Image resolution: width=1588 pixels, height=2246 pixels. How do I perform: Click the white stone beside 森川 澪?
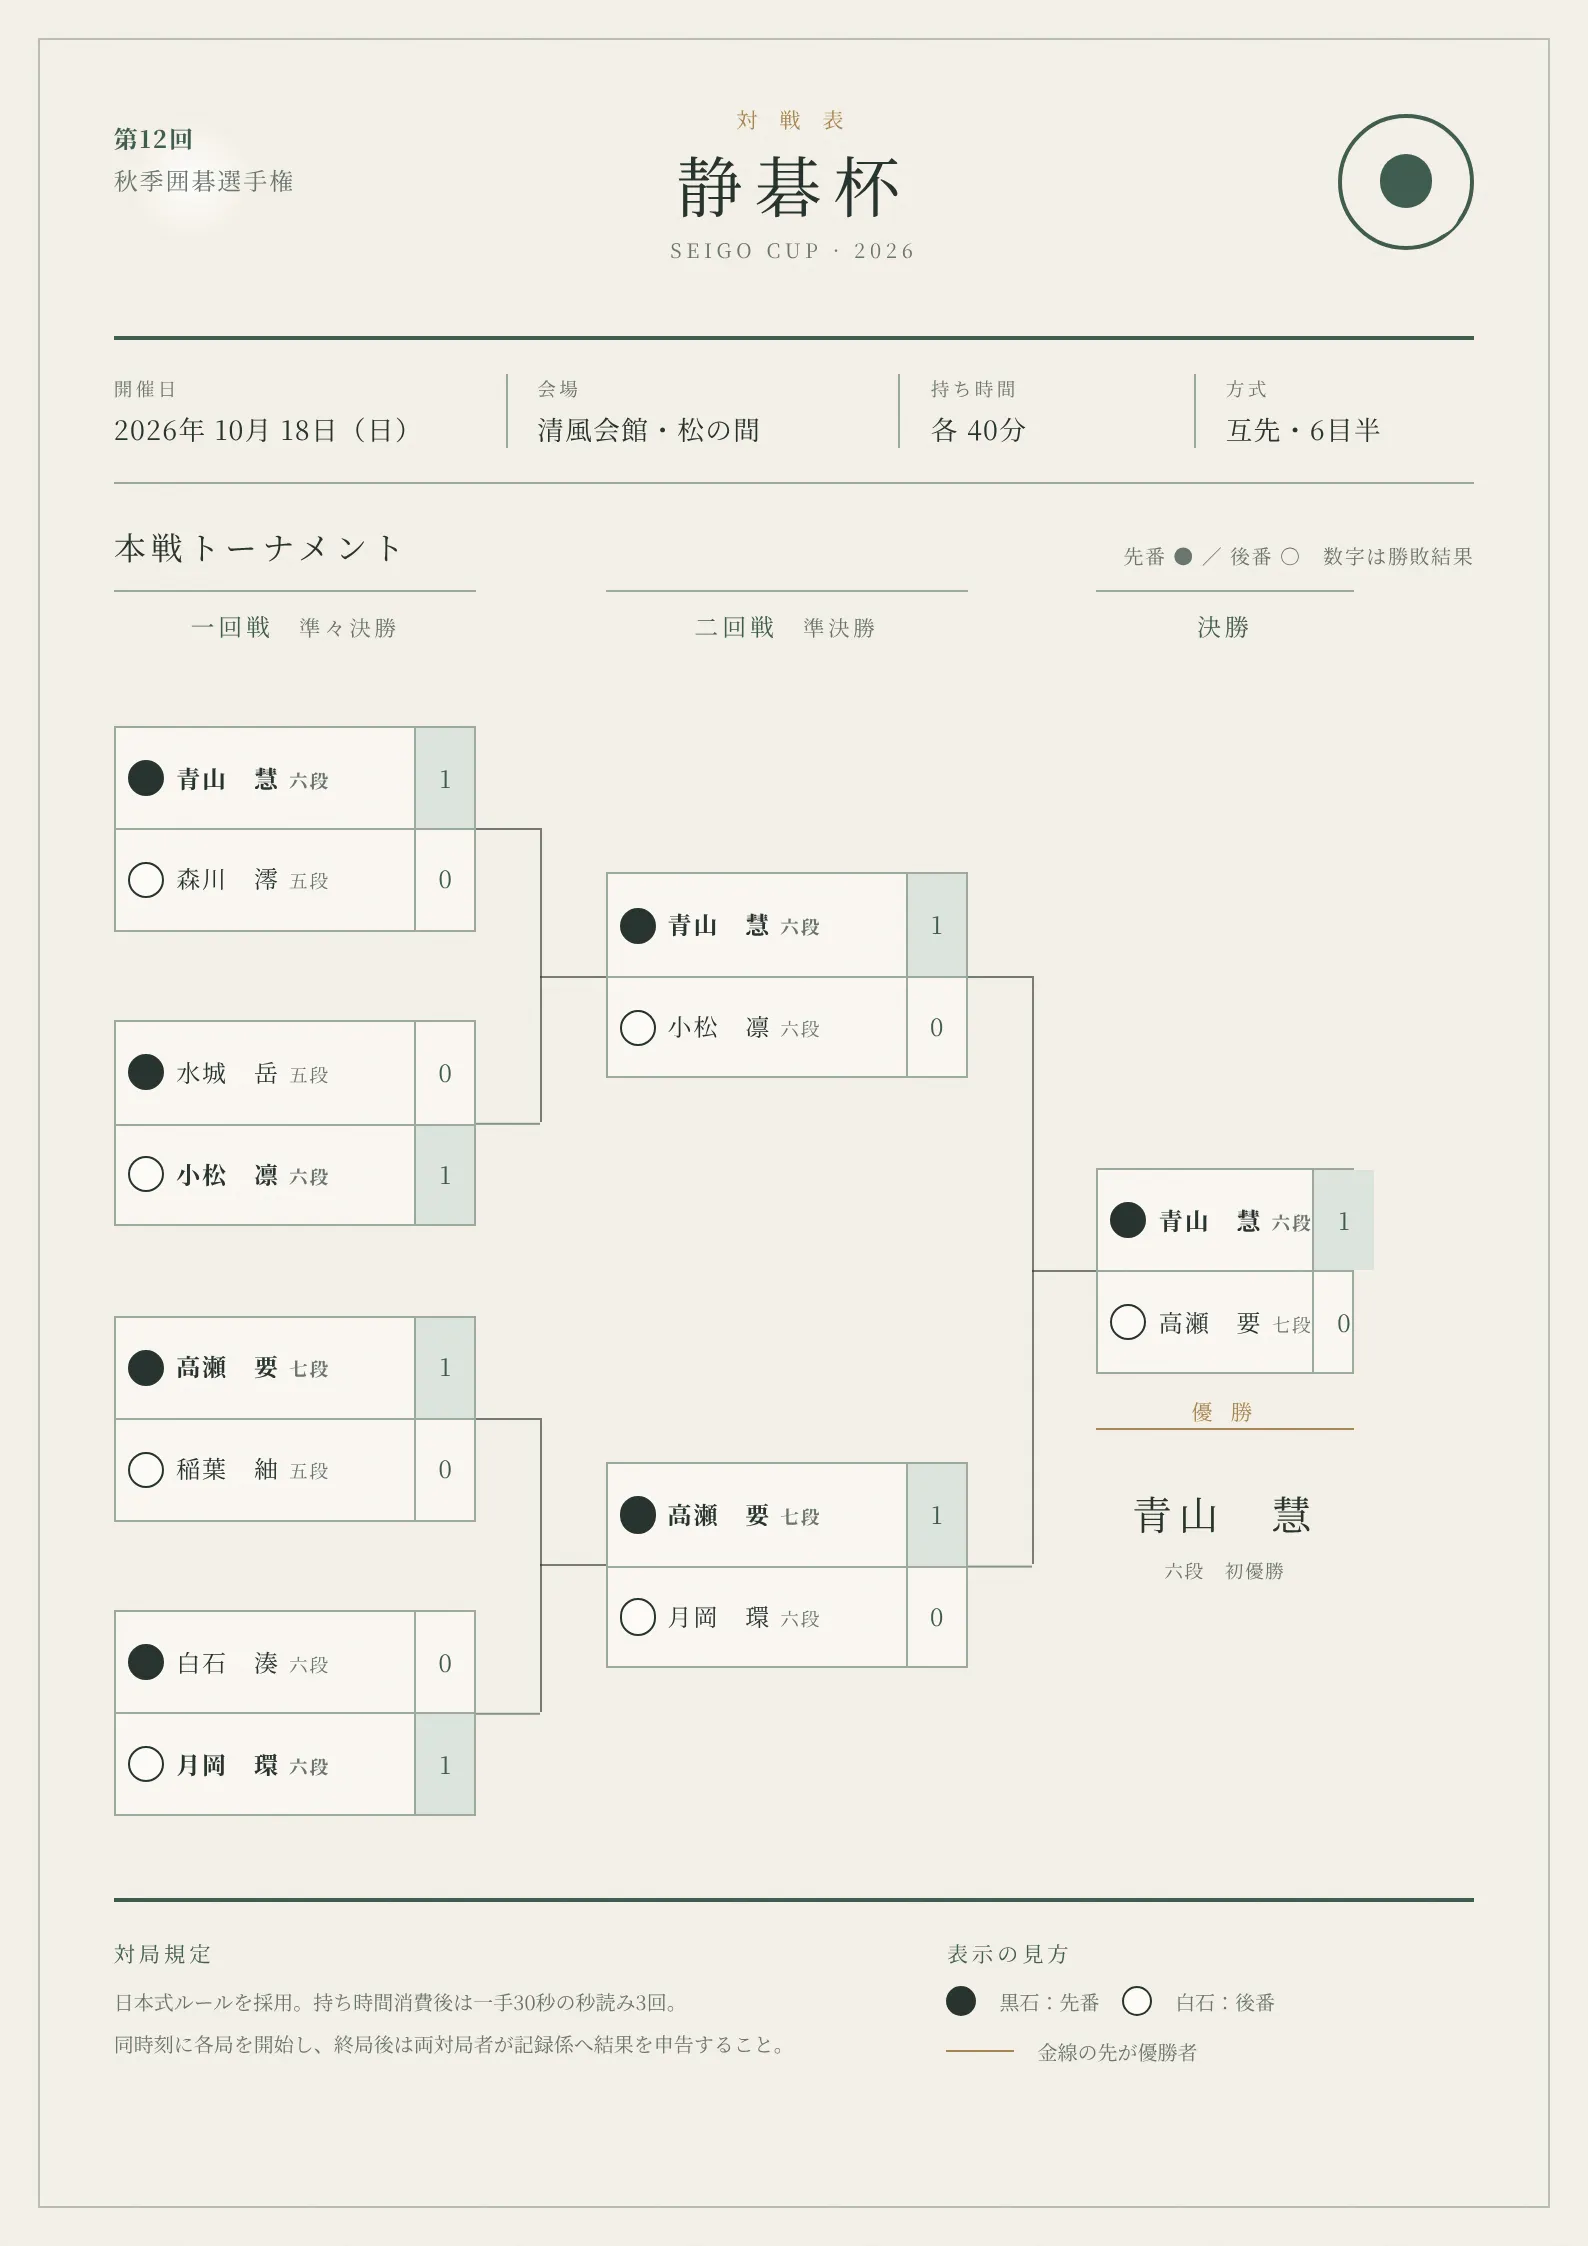[x=146, y=880]
